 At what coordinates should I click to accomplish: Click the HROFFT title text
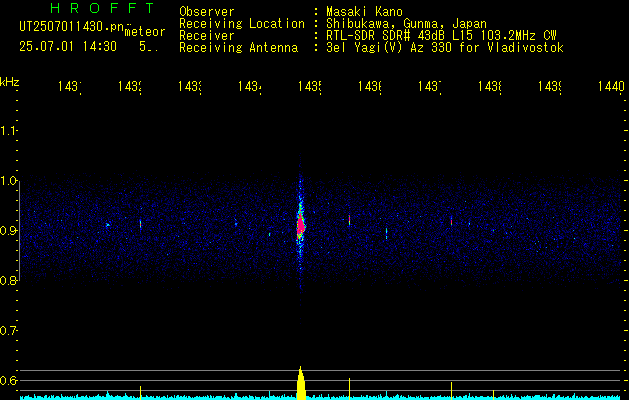pos(102,8)
